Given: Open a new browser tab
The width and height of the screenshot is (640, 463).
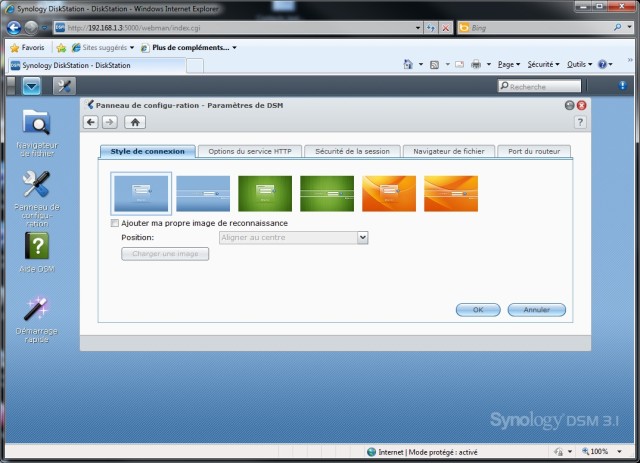Looking at the screenshot, I should 195,66.
